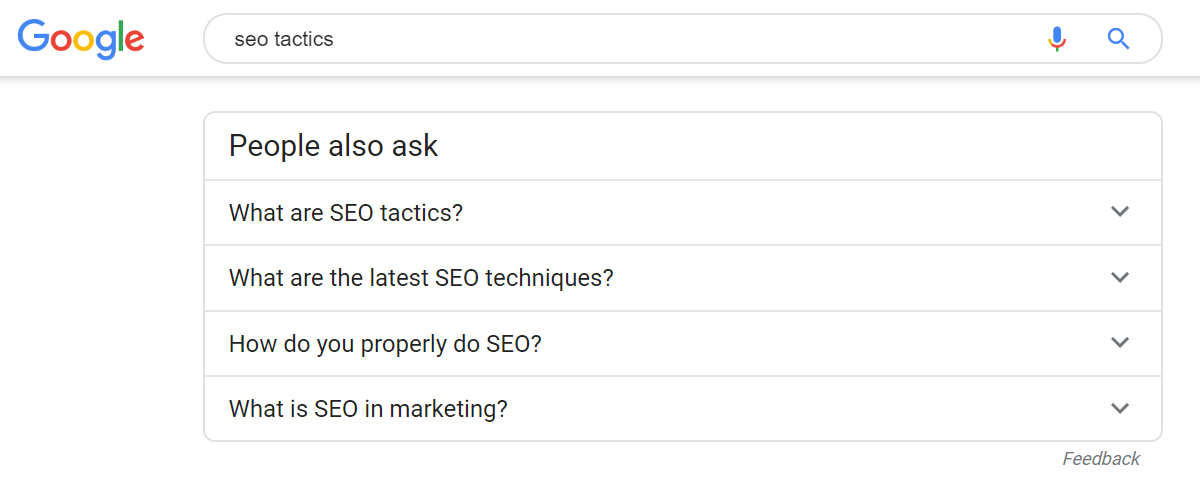Open "What is SEO in marketing?" question text
The height and width of the screenshot is (486, 1200).
coord(368,409)
